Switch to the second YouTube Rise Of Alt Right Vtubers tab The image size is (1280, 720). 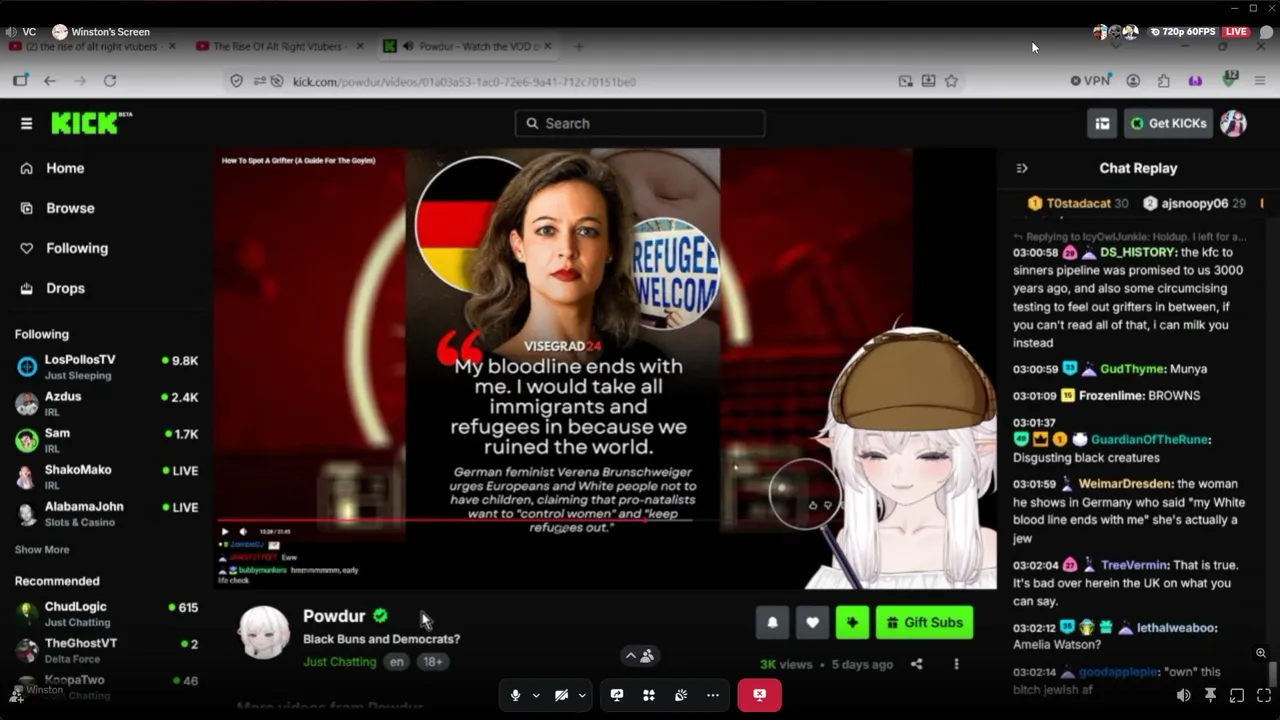(280, 46)
